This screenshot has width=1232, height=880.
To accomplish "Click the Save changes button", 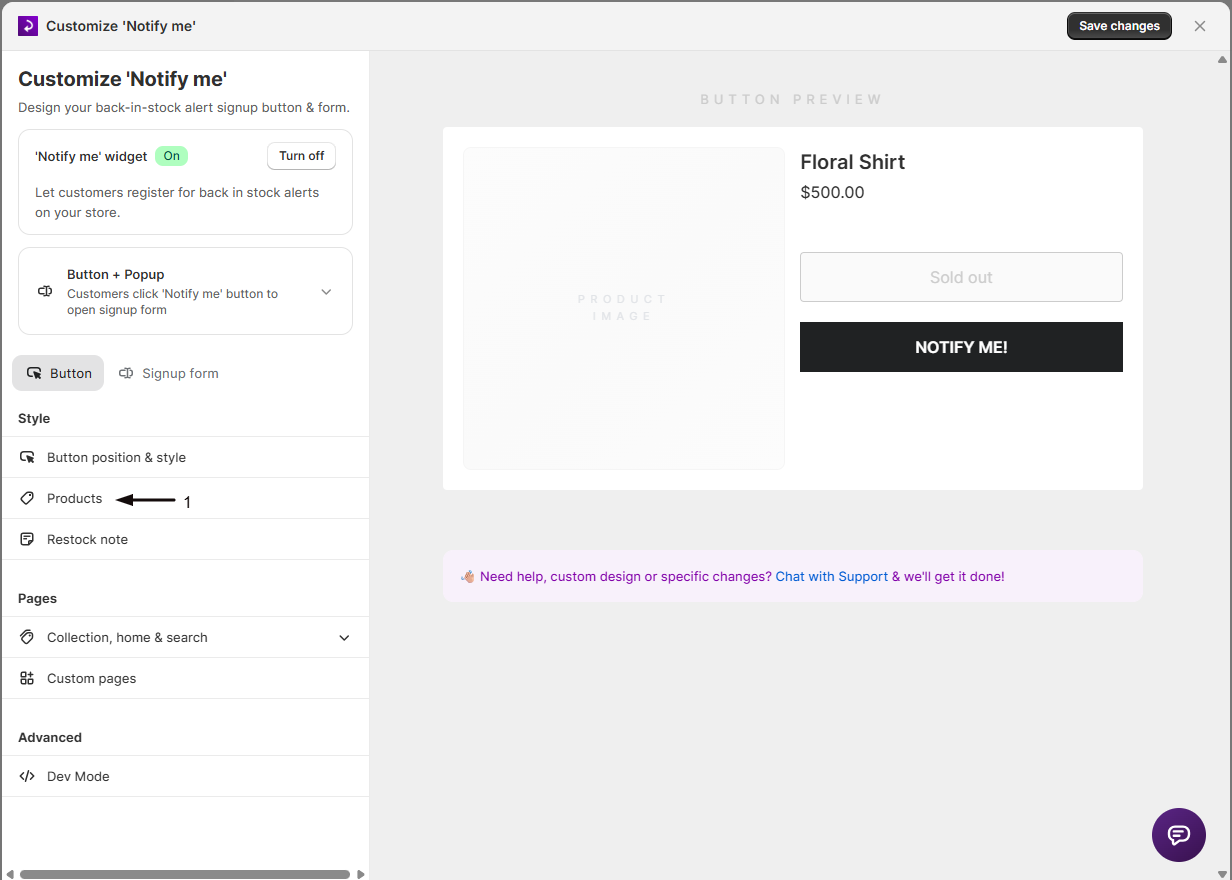I will pos(1119,26).
